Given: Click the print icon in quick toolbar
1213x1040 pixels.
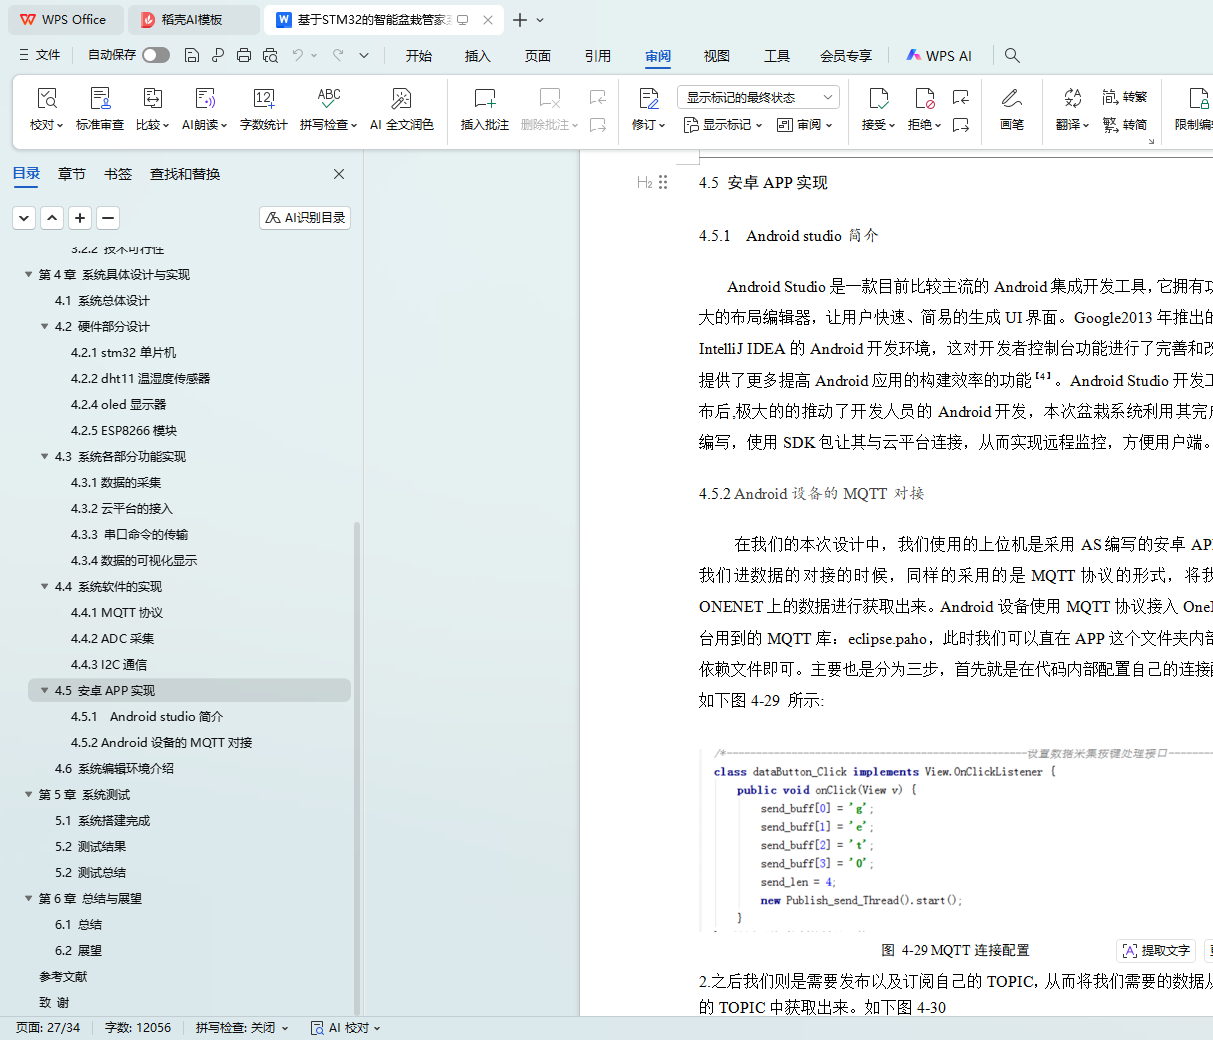Looking at the screenshot, I should 244,55.
